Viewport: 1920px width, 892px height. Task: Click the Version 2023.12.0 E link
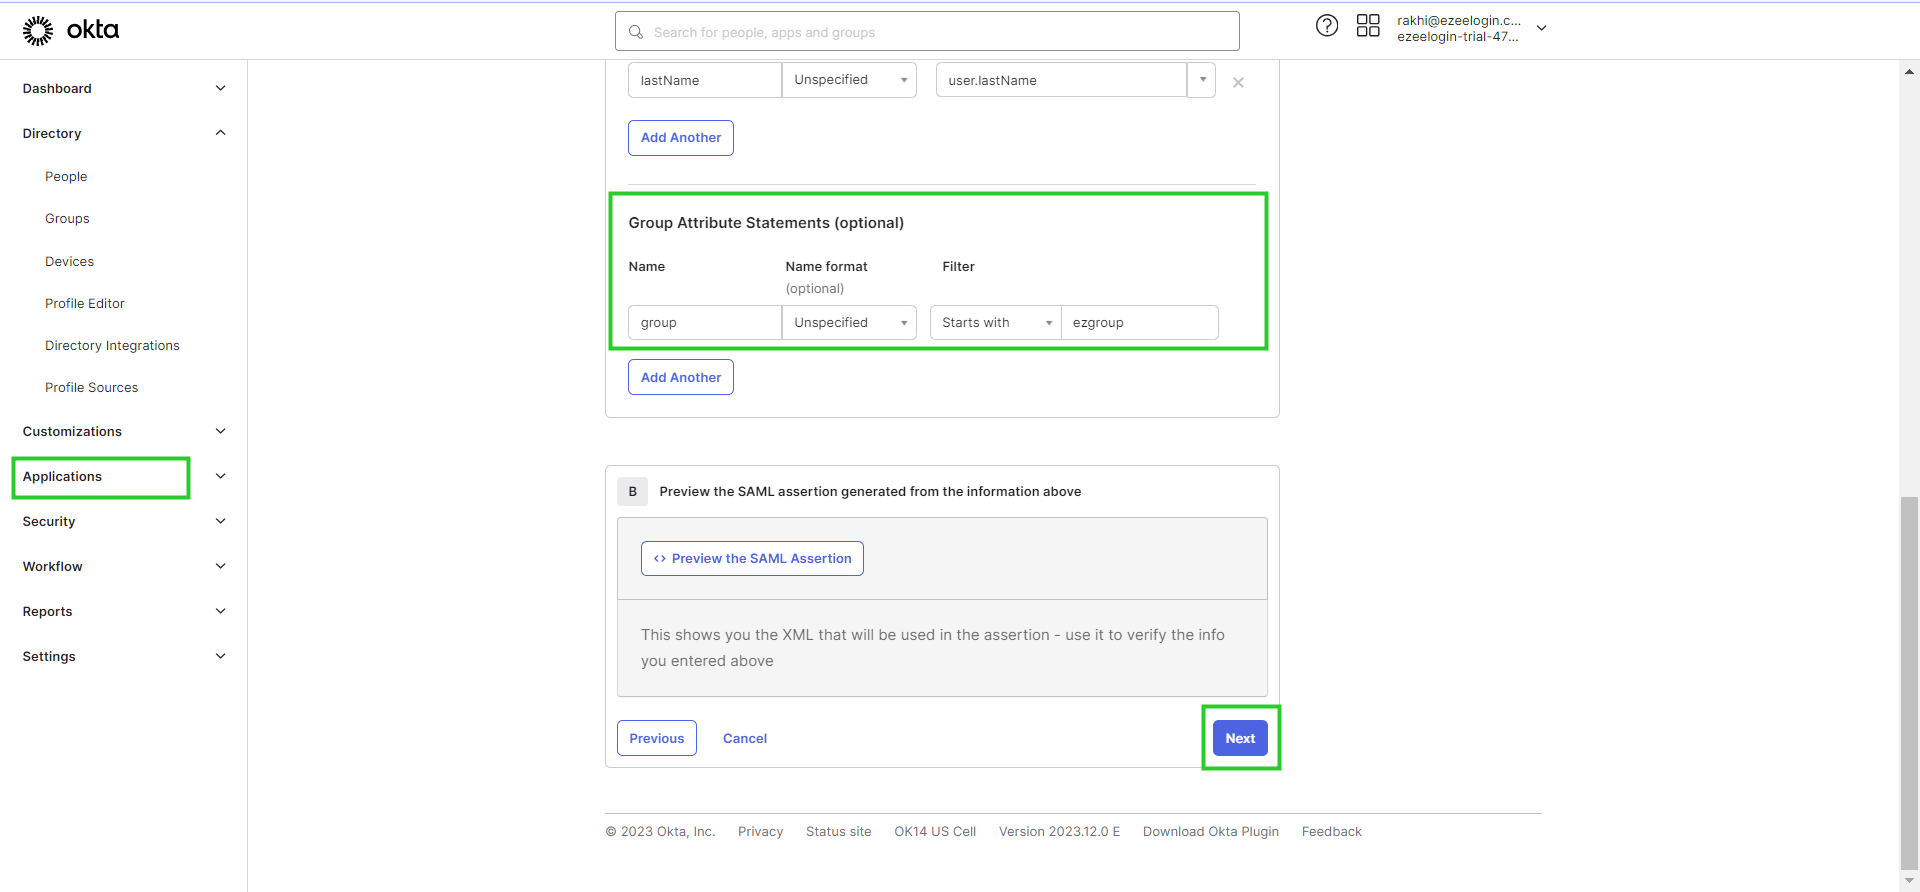tap(1059, 831)
